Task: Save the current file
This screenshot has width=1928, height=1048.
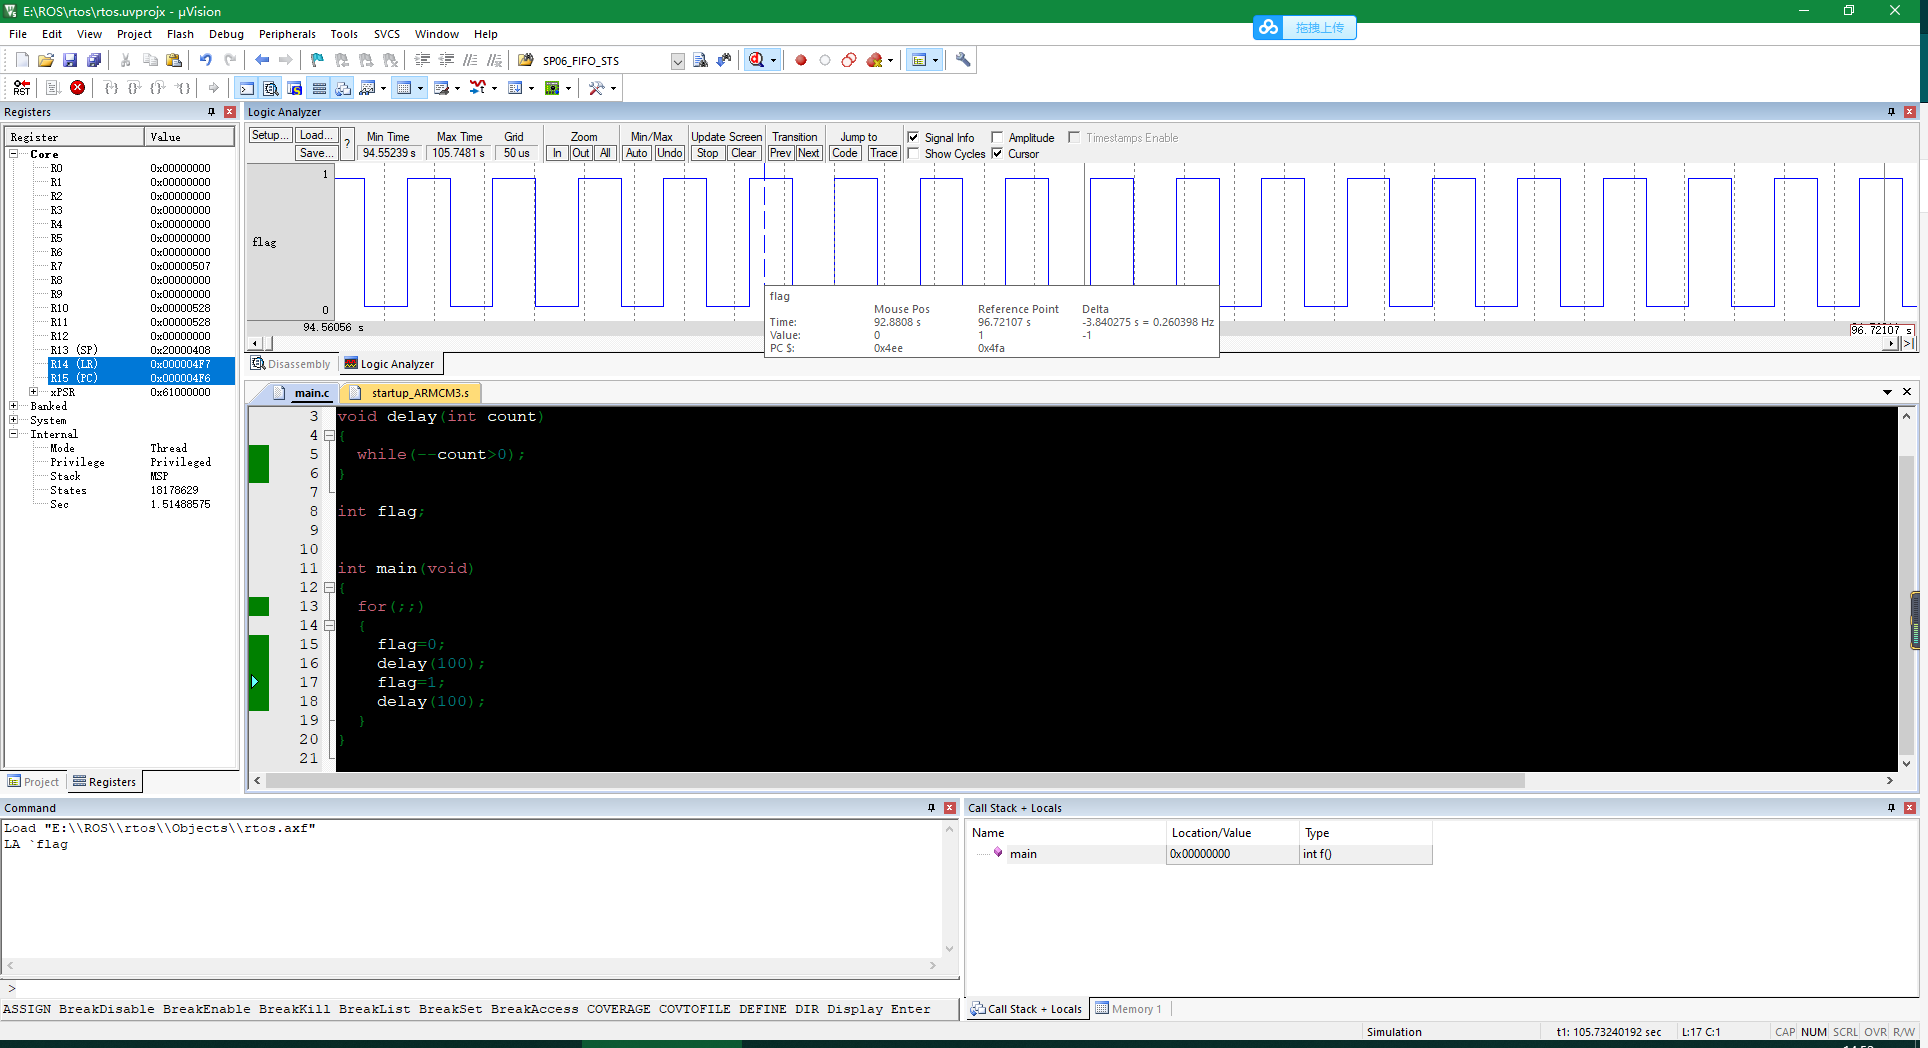Action: [x=70, y=60]
